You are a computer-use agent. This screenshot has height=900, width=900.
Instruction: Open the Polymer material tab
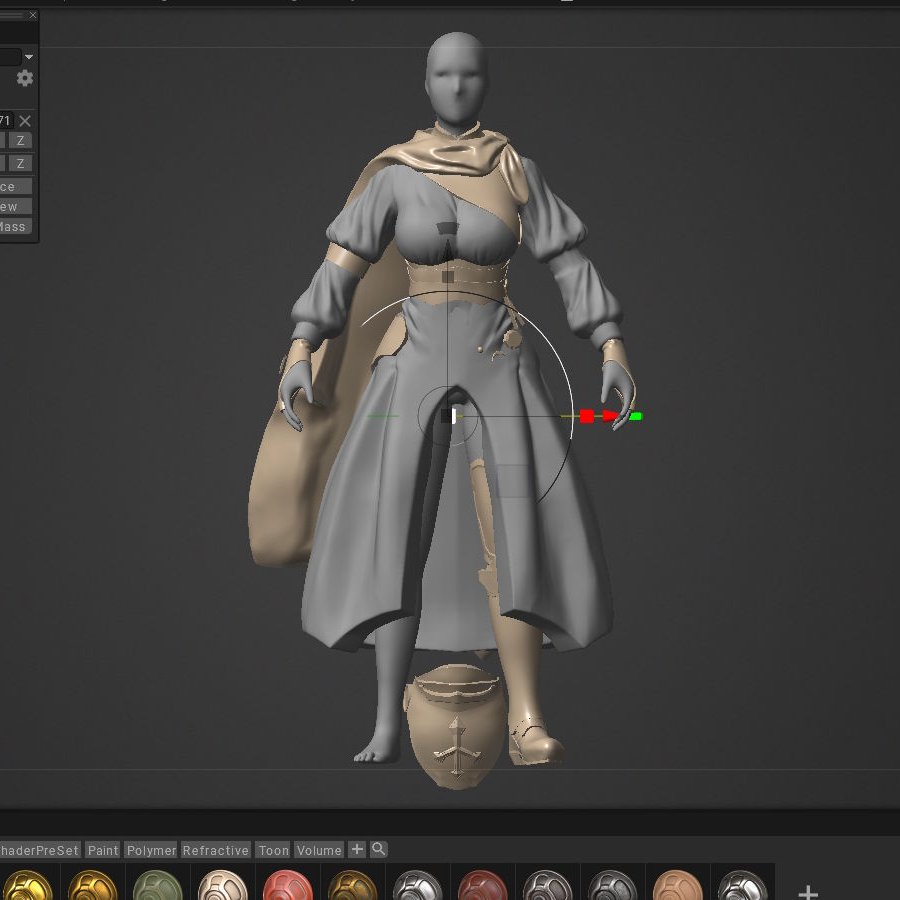pos(151,849)
